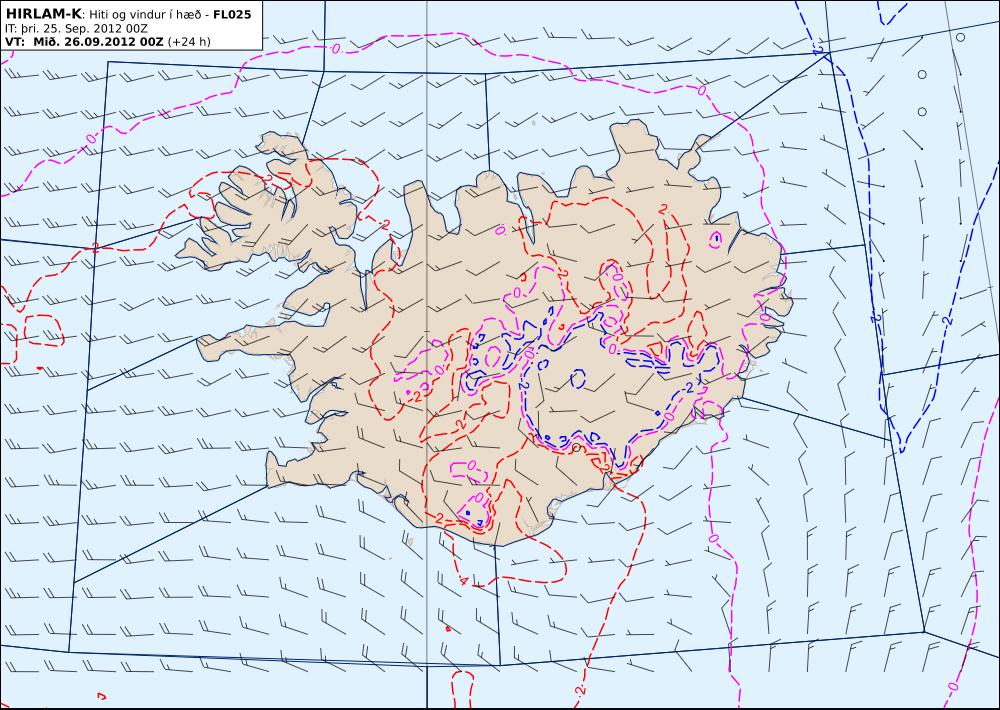Click the HIRLAM-K model title

click(44, 14)
